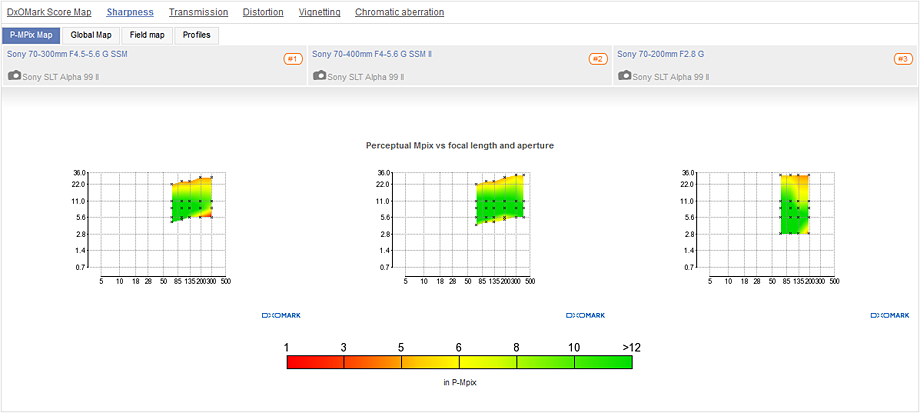The image size is (920, 413).
Task: Click the #1 rank badge
Action: pyautogui.click(x=293, y=59)
